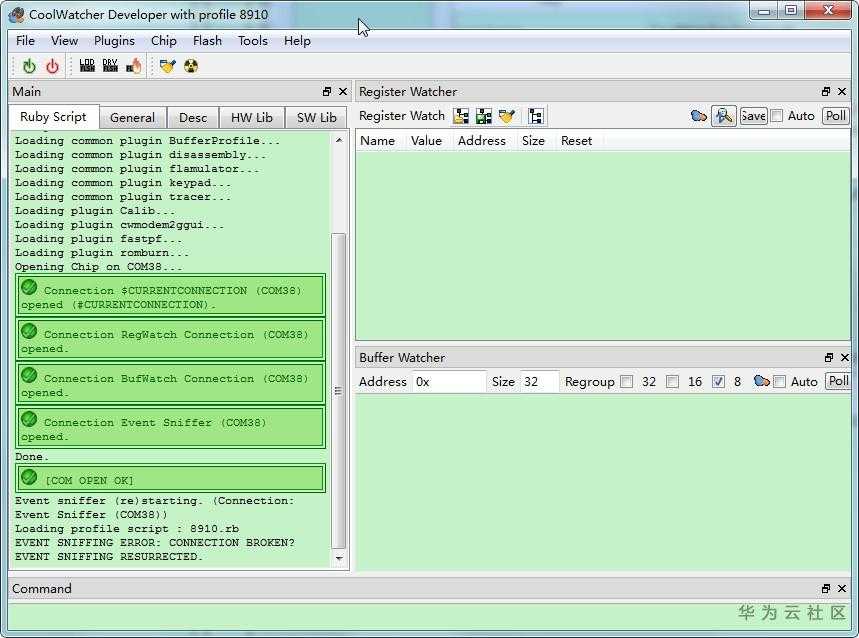The width and height of the screenshot is (859, 638).
Task: Click the LOD FLSH toolbar icon
Action: [87, 66]
